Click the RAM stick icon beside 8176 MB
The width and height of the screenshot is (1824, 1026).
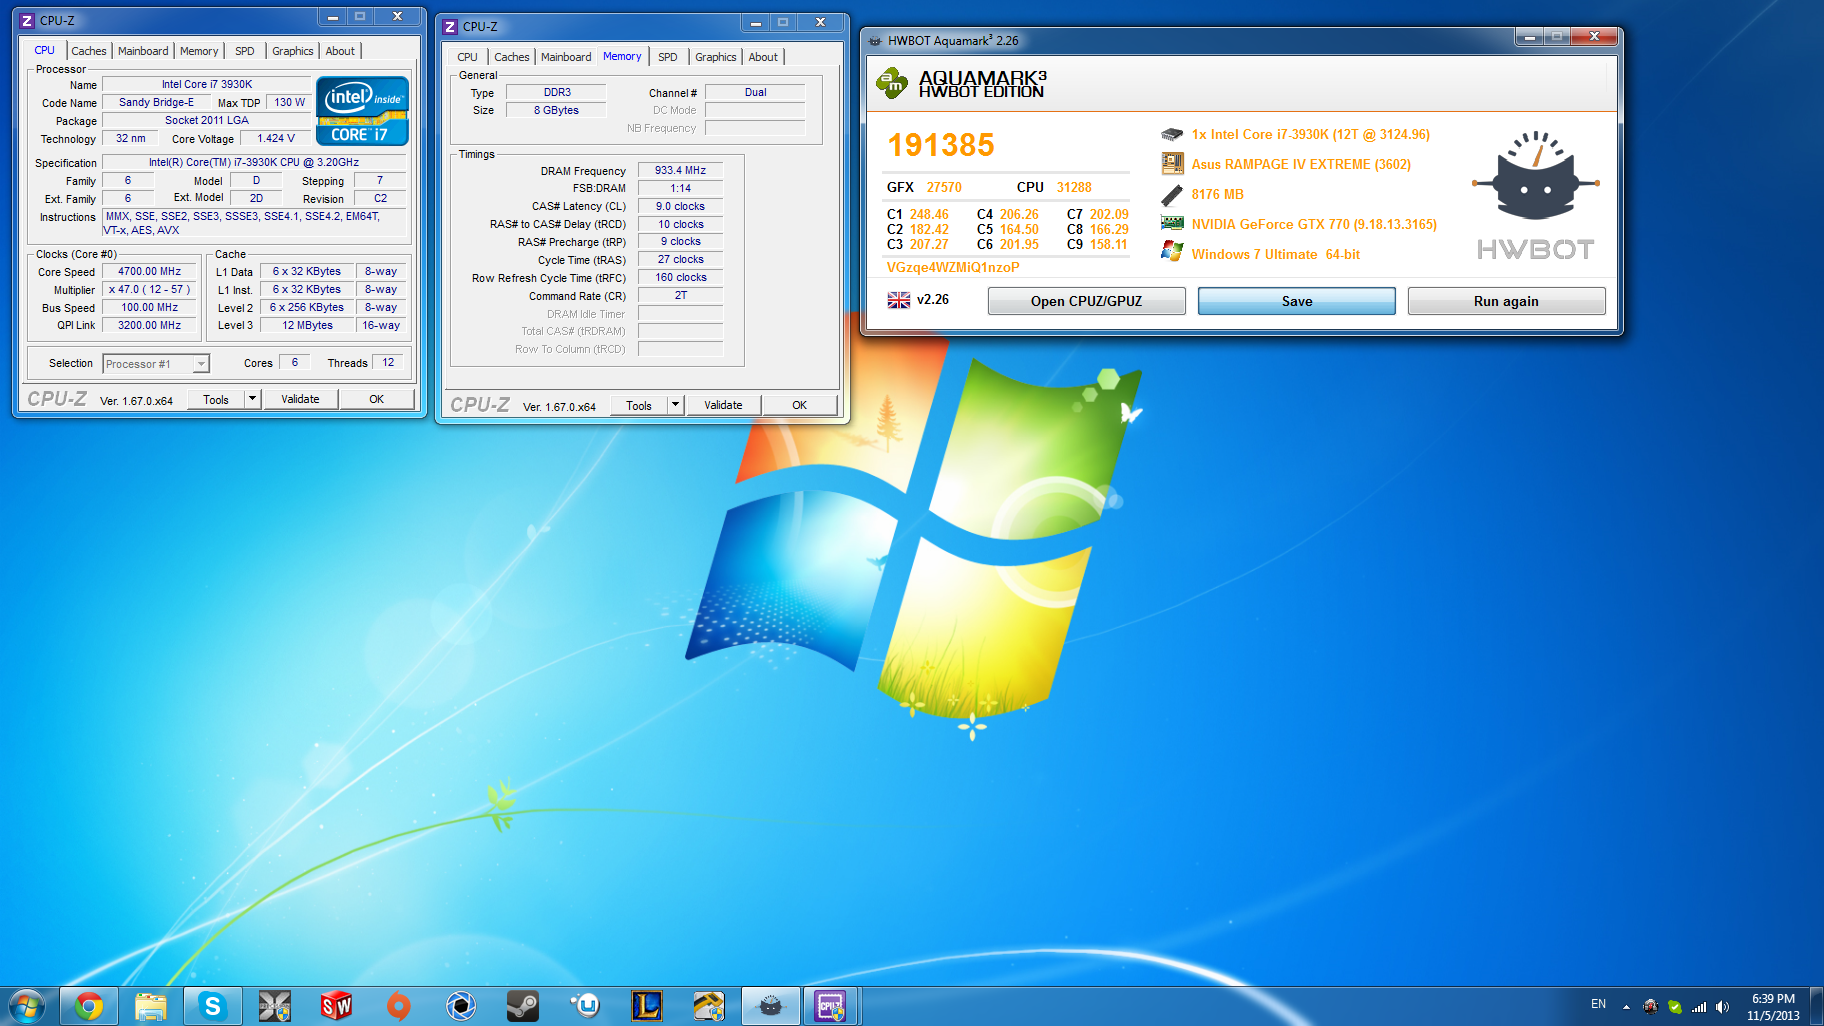(1172, 195)
